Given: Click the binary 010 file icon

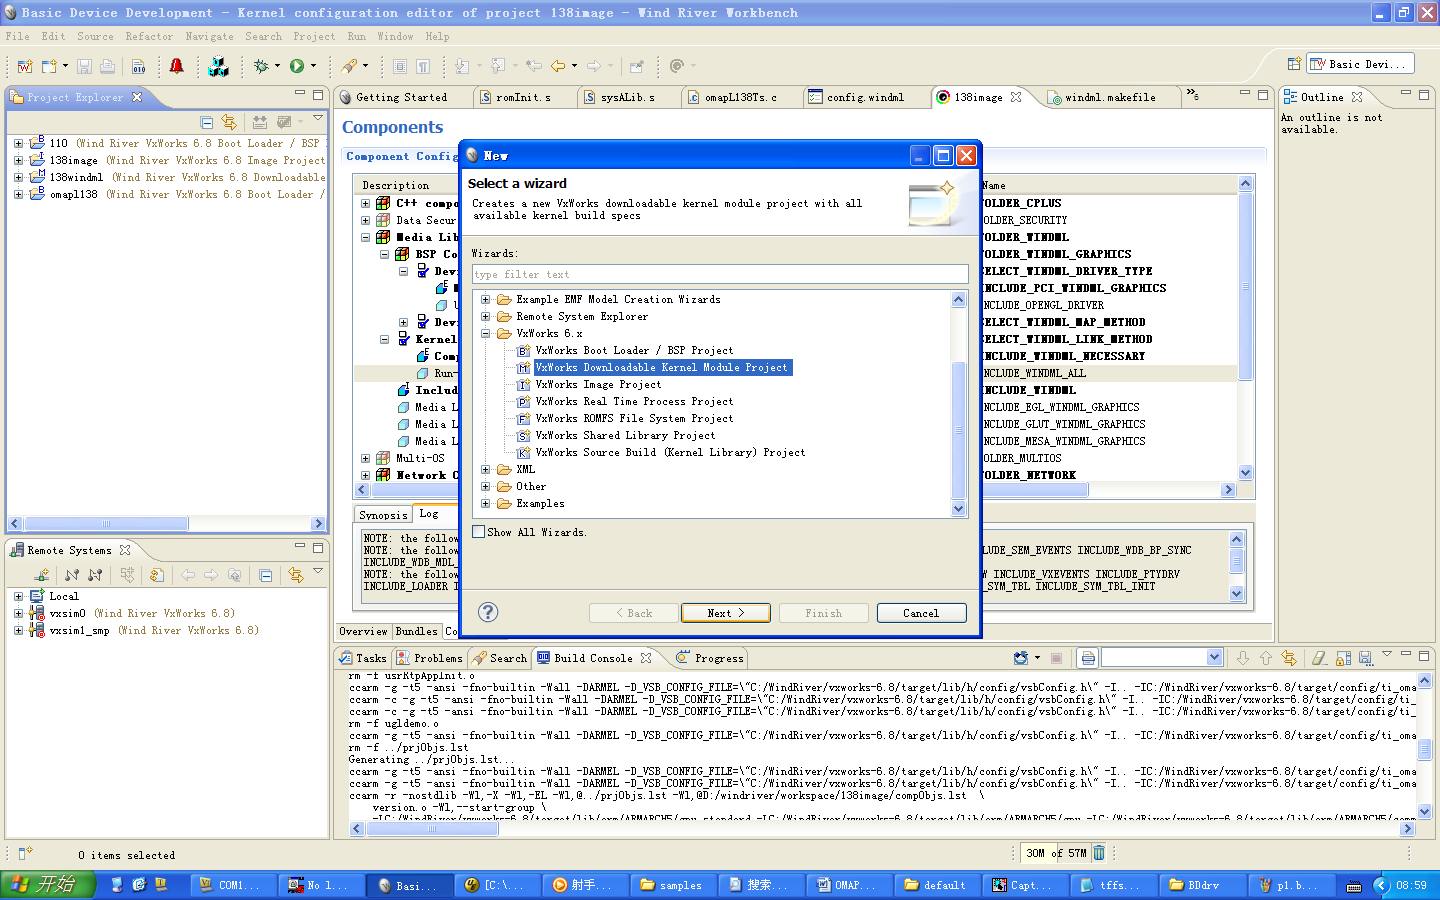Looking at the screenshot, I should (139, 66).
